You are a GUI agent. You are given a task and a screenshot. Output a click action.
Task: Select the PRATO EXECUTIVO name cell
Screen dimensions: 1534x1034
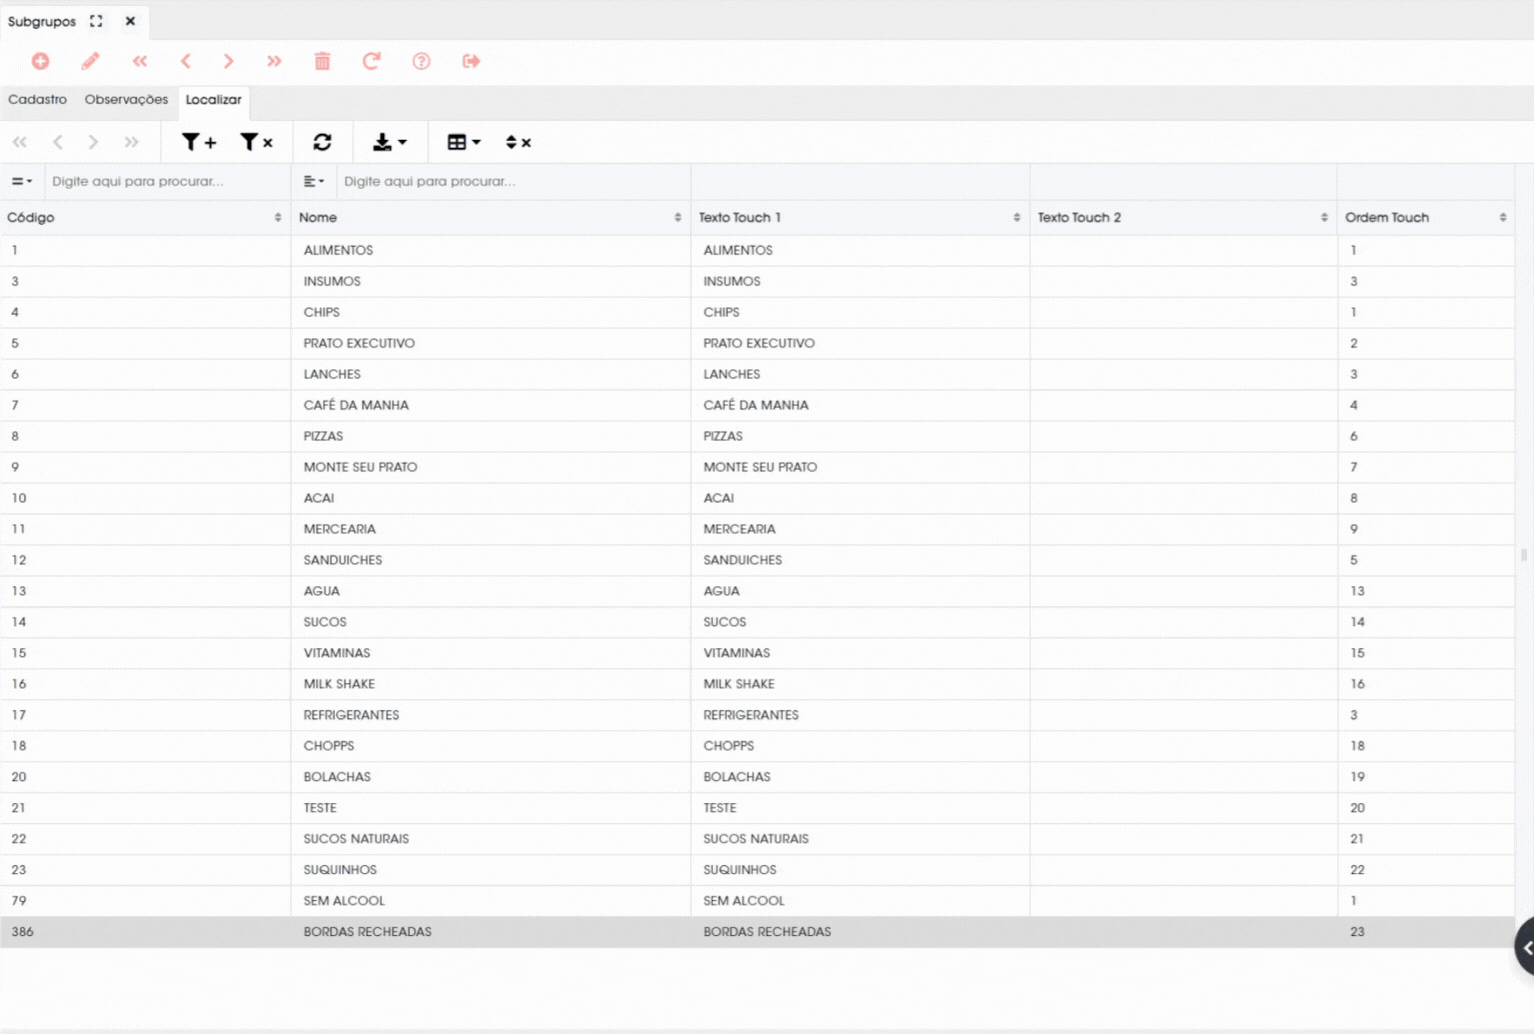490,343
